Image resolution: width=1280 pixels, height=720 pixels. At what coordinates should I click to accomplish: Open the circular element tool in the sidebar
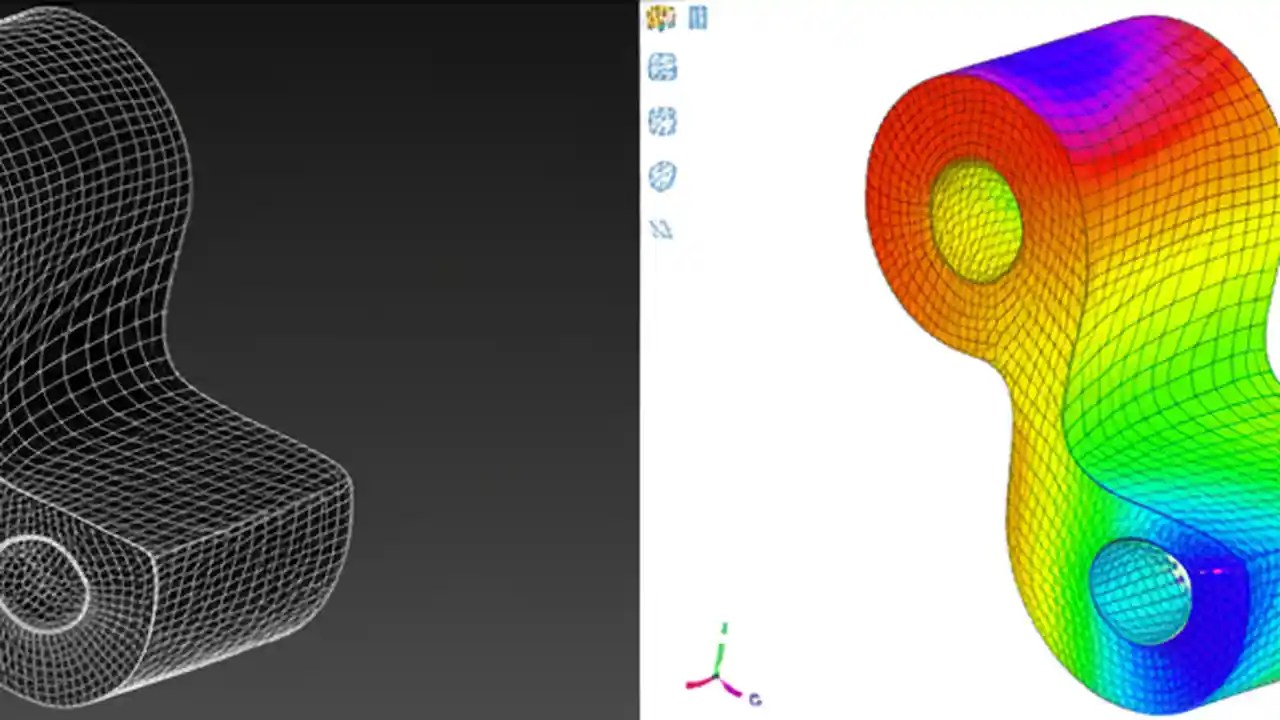(x=662, y=175)
